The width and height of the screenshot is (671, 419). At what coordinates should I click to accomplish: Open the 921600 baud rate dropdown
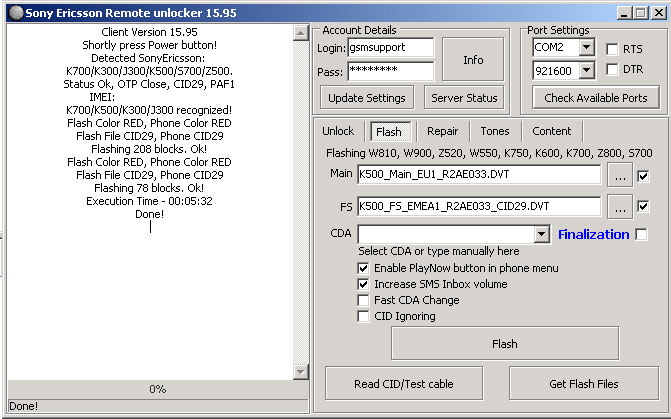[587, 70]
